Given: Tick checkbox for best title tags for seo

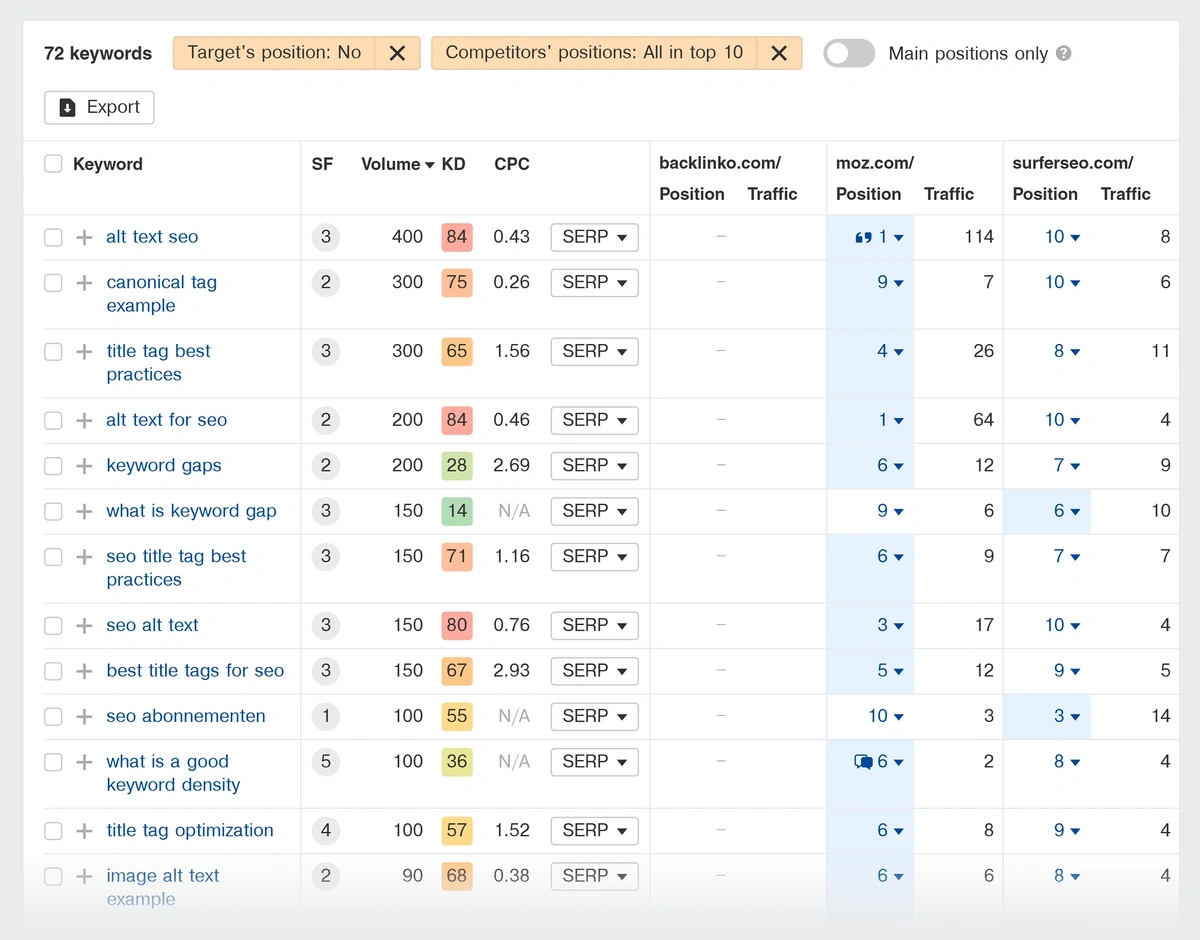Looking at the screenshot, I should [53, 671].
